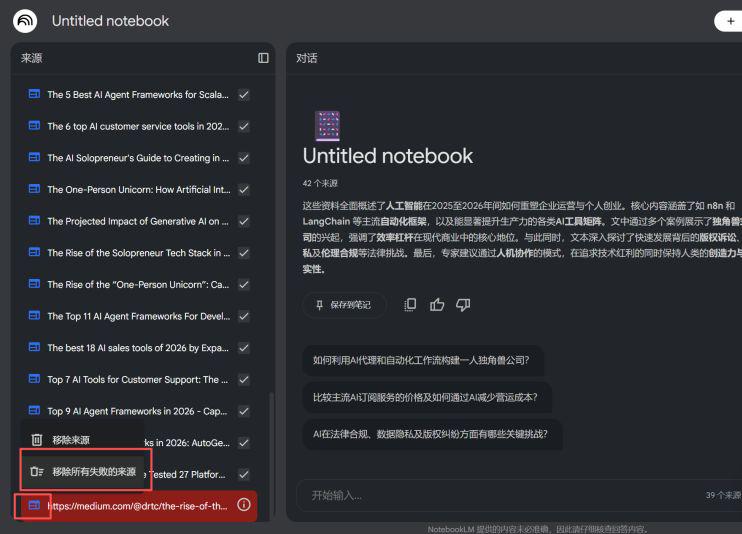Screen dimensions: 742x534
Task: Click the large Untitled notebook heading in chat
Action: pyautogui.click(x=388, y=156)
